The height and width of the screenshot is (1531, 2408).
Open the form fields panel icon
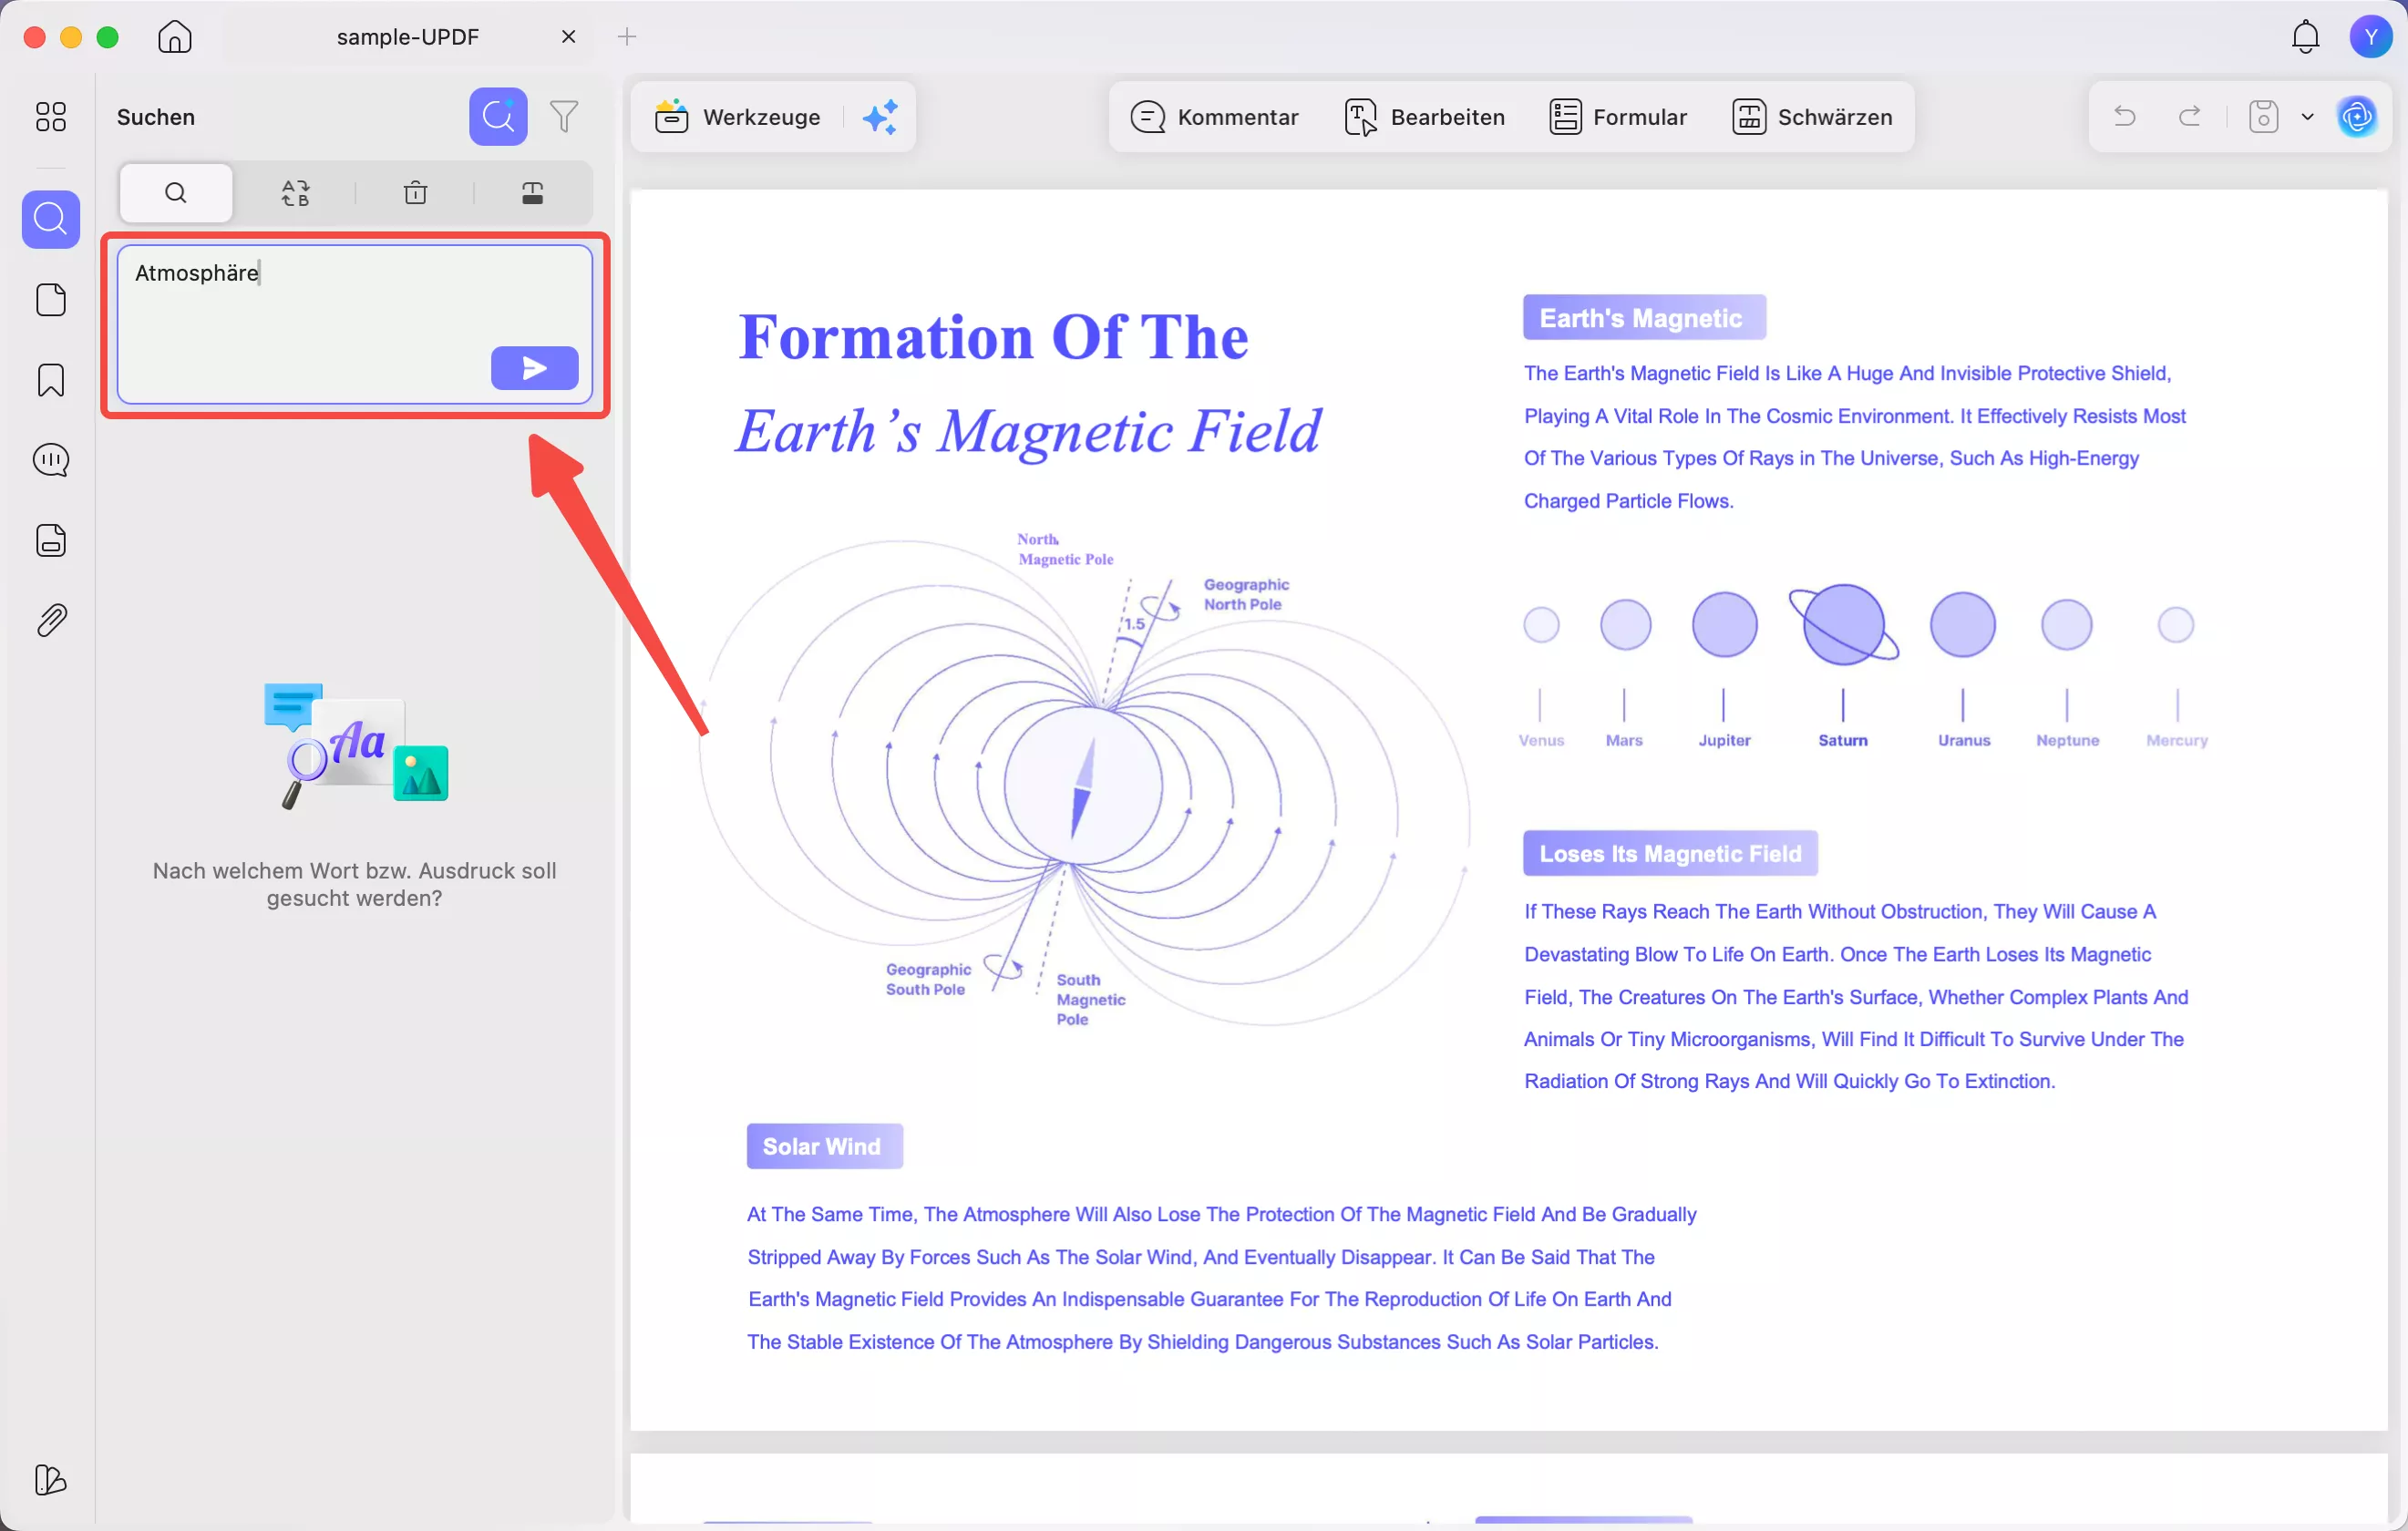pos(50,541)
